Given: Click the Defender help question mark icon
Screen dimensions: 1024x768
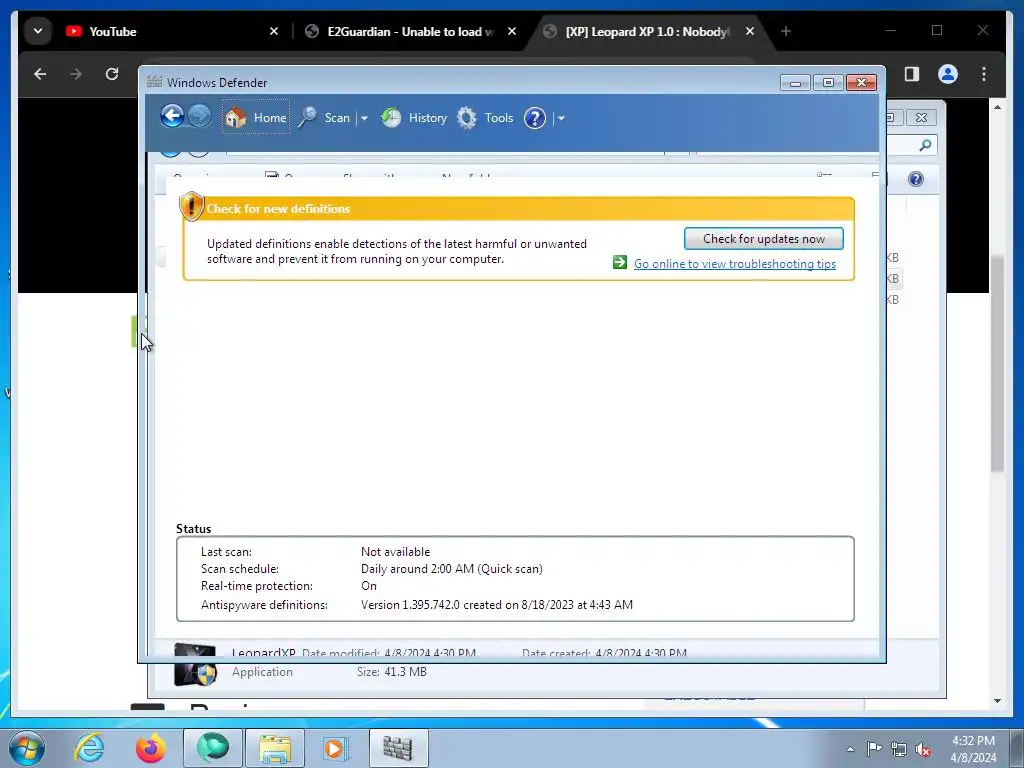Looking at the screenshot, I should click(x=535, y=118).
